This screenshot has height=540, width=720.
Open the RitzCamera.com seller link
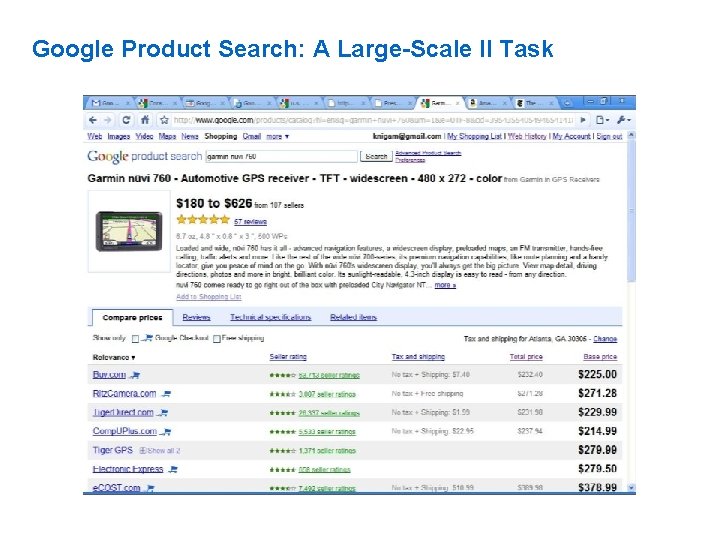click(124, 394)
